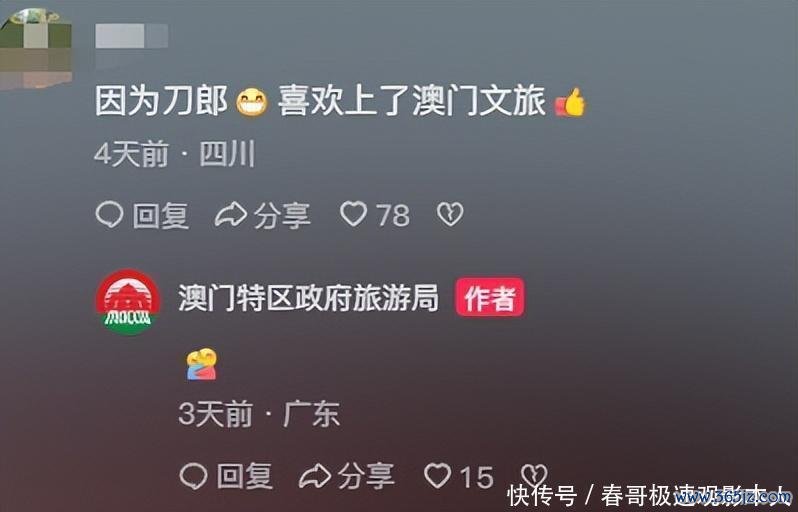Click 分享 text under author's reply

[366, 477]
